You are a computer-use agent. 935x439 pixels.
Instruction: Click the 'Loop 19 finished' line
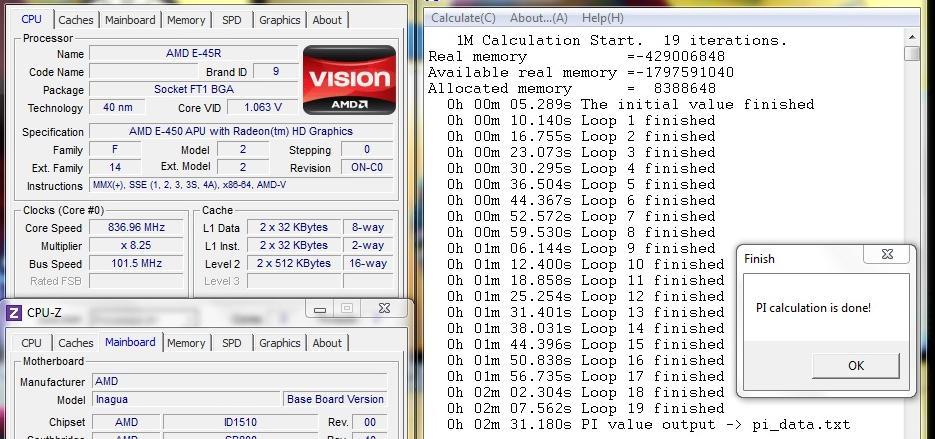tap(586, 409)
